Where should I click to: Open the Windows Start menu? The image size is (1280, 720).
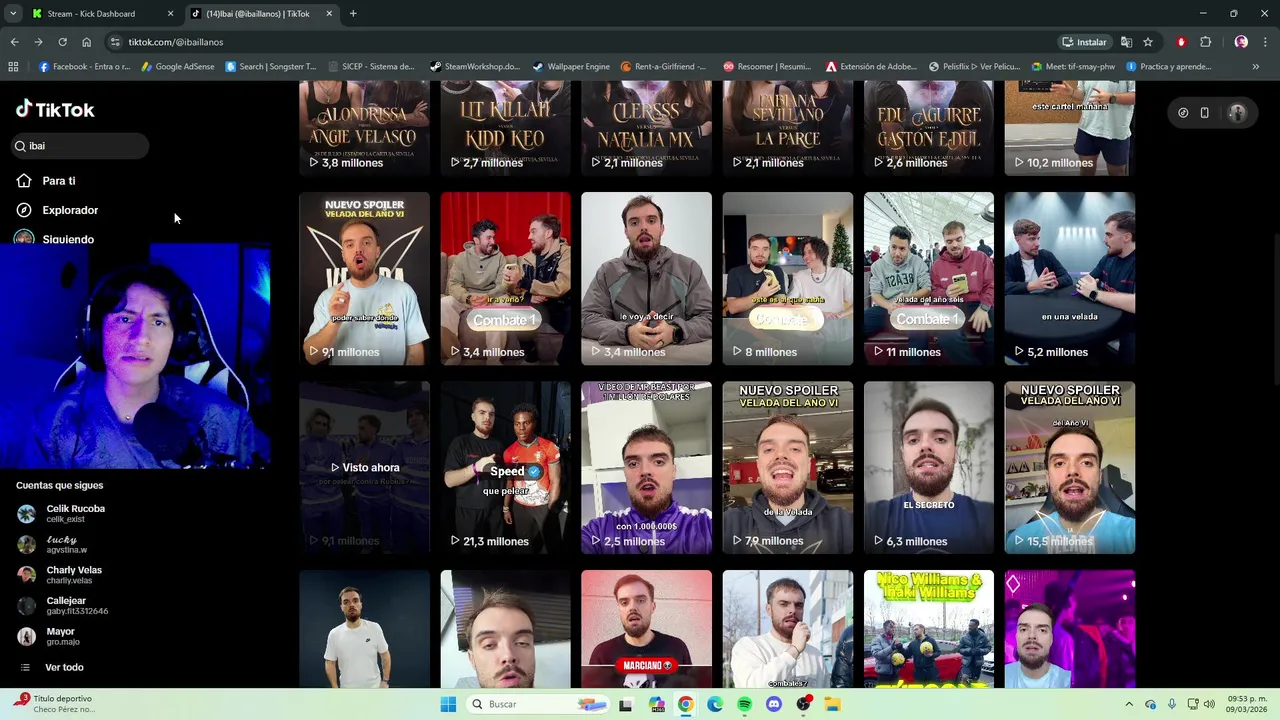[448, 704]
